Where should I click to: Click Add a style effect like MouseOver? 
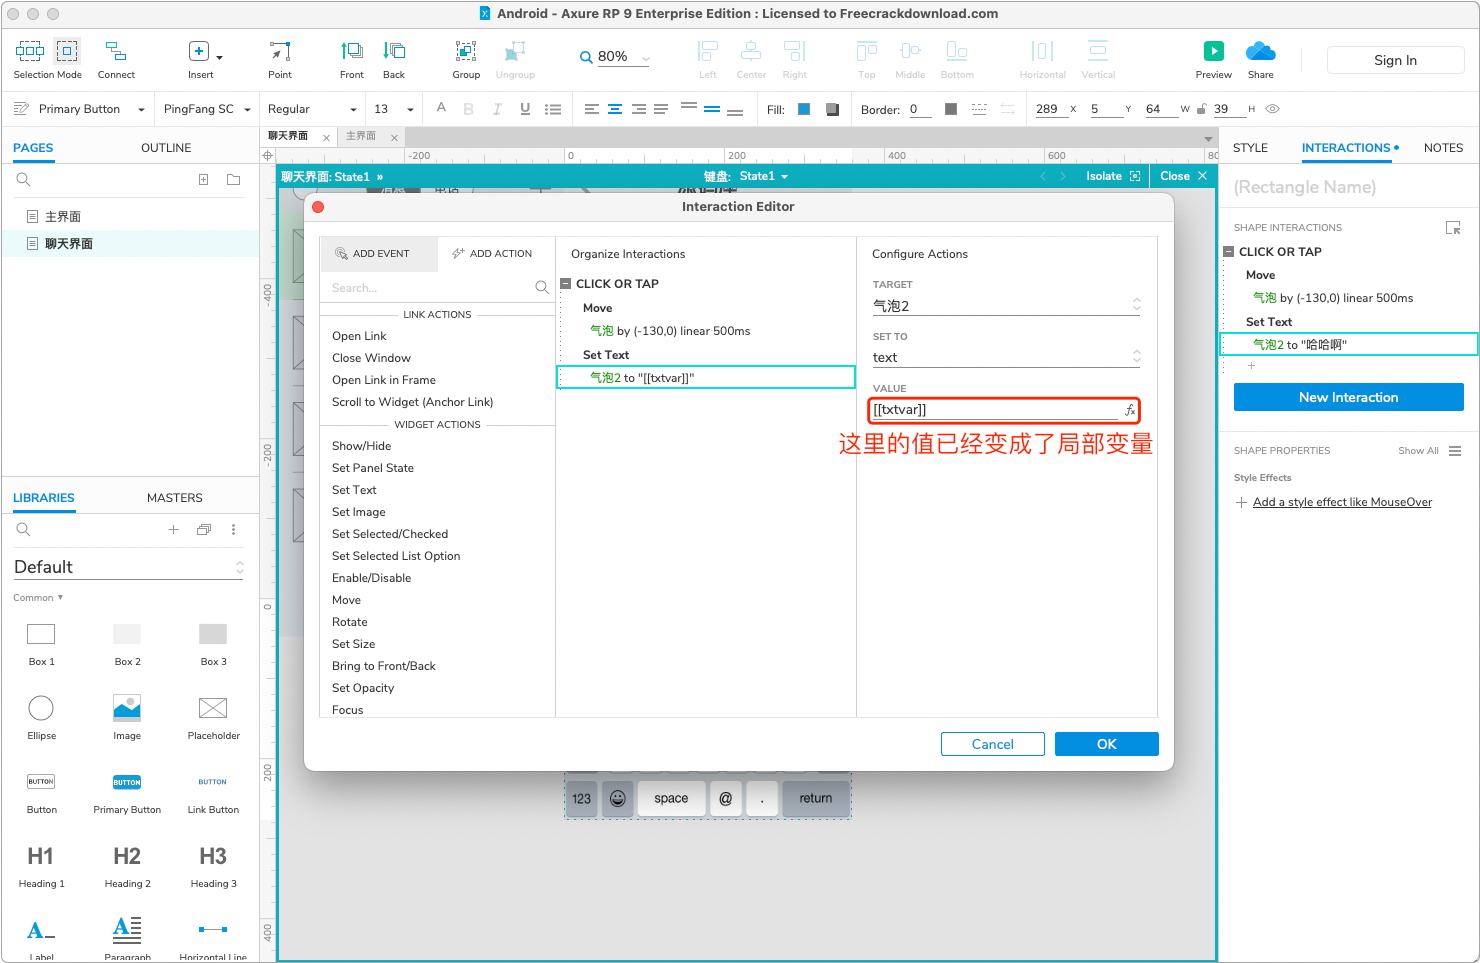[x=1342, y=502]
